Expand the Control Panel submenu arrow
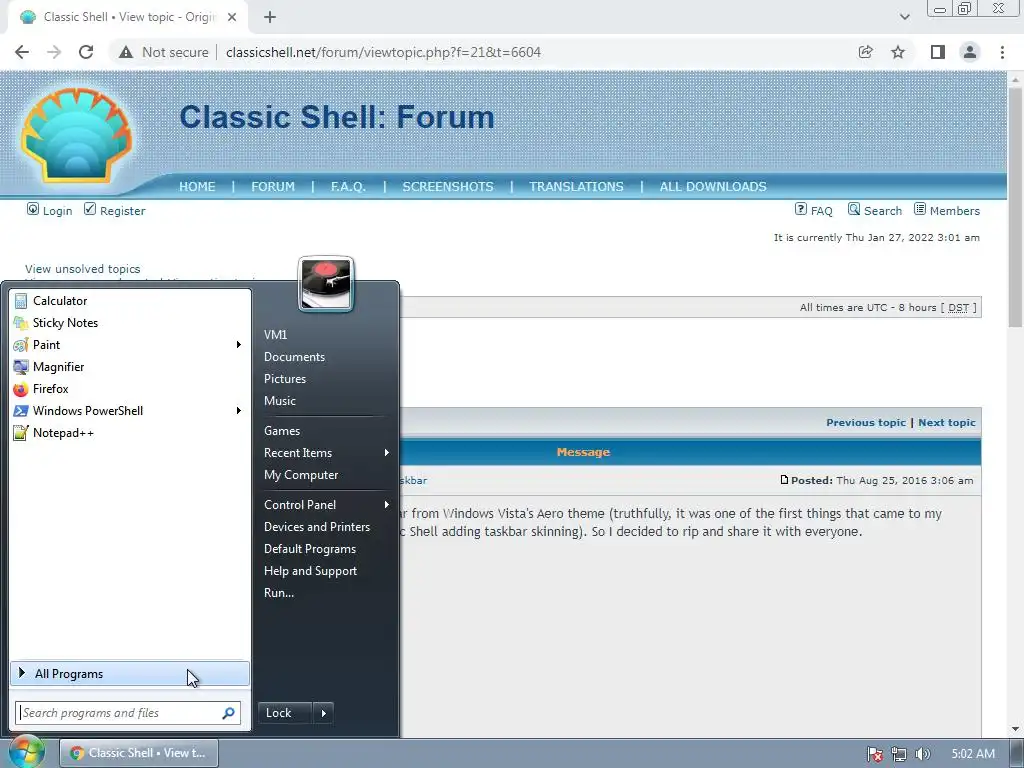Viewport: 1024px width, 768px height. 387,505
